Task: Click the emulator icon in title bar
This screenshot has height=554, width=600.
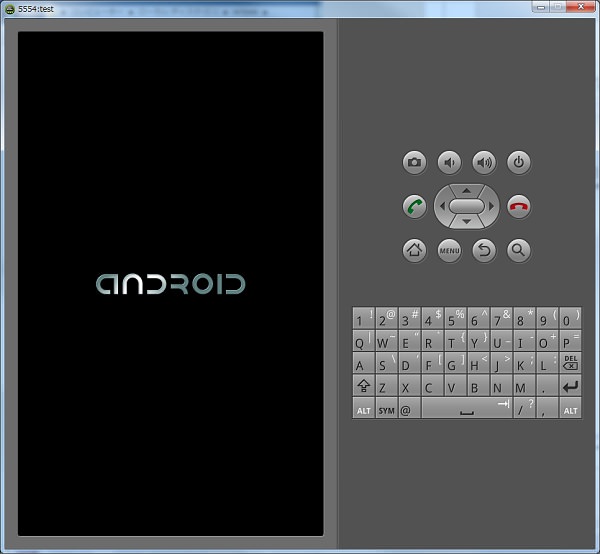Action: (x=10, y=9)
